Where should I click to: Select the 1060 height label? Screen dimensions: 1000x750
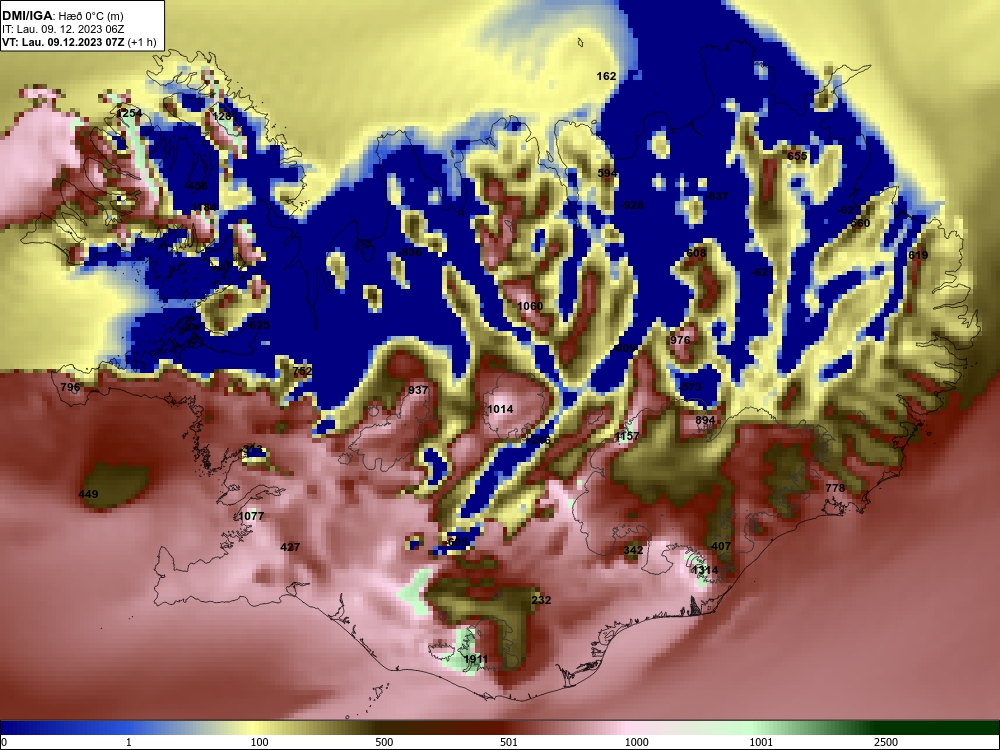pos(530,306)
